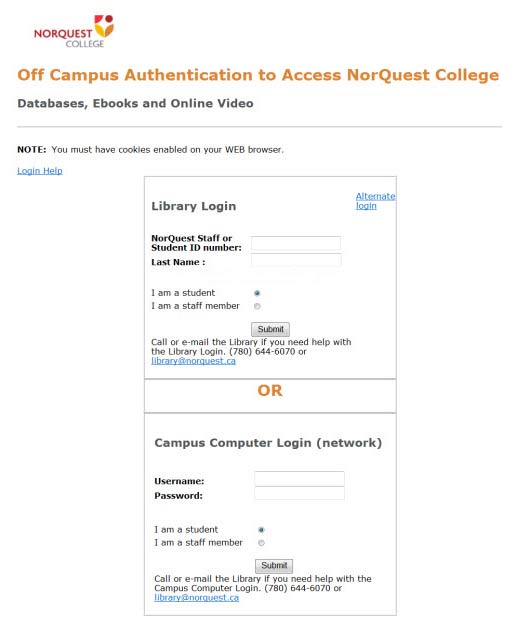
Task: Open the Alternate login link
Action: (375, 201)
